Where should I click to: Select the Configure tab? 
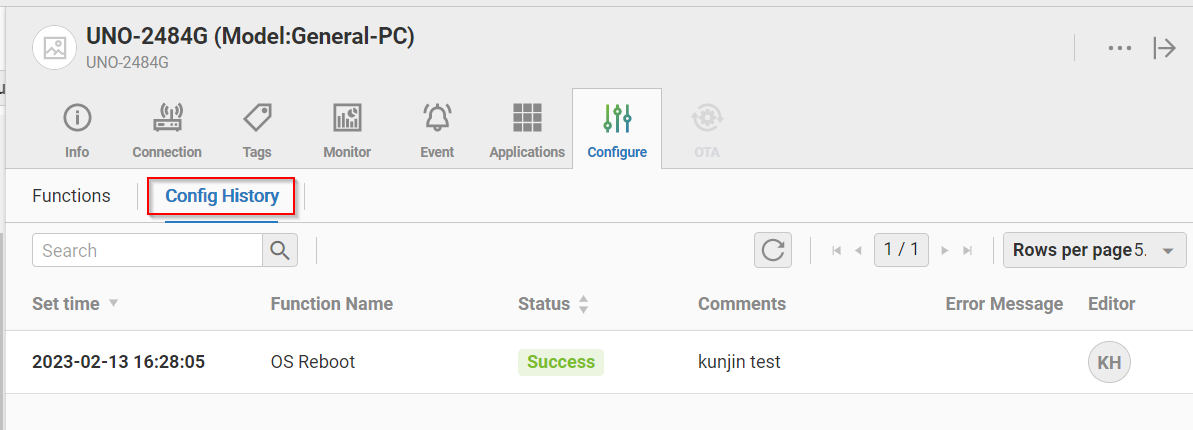click(x=617, y=129)
